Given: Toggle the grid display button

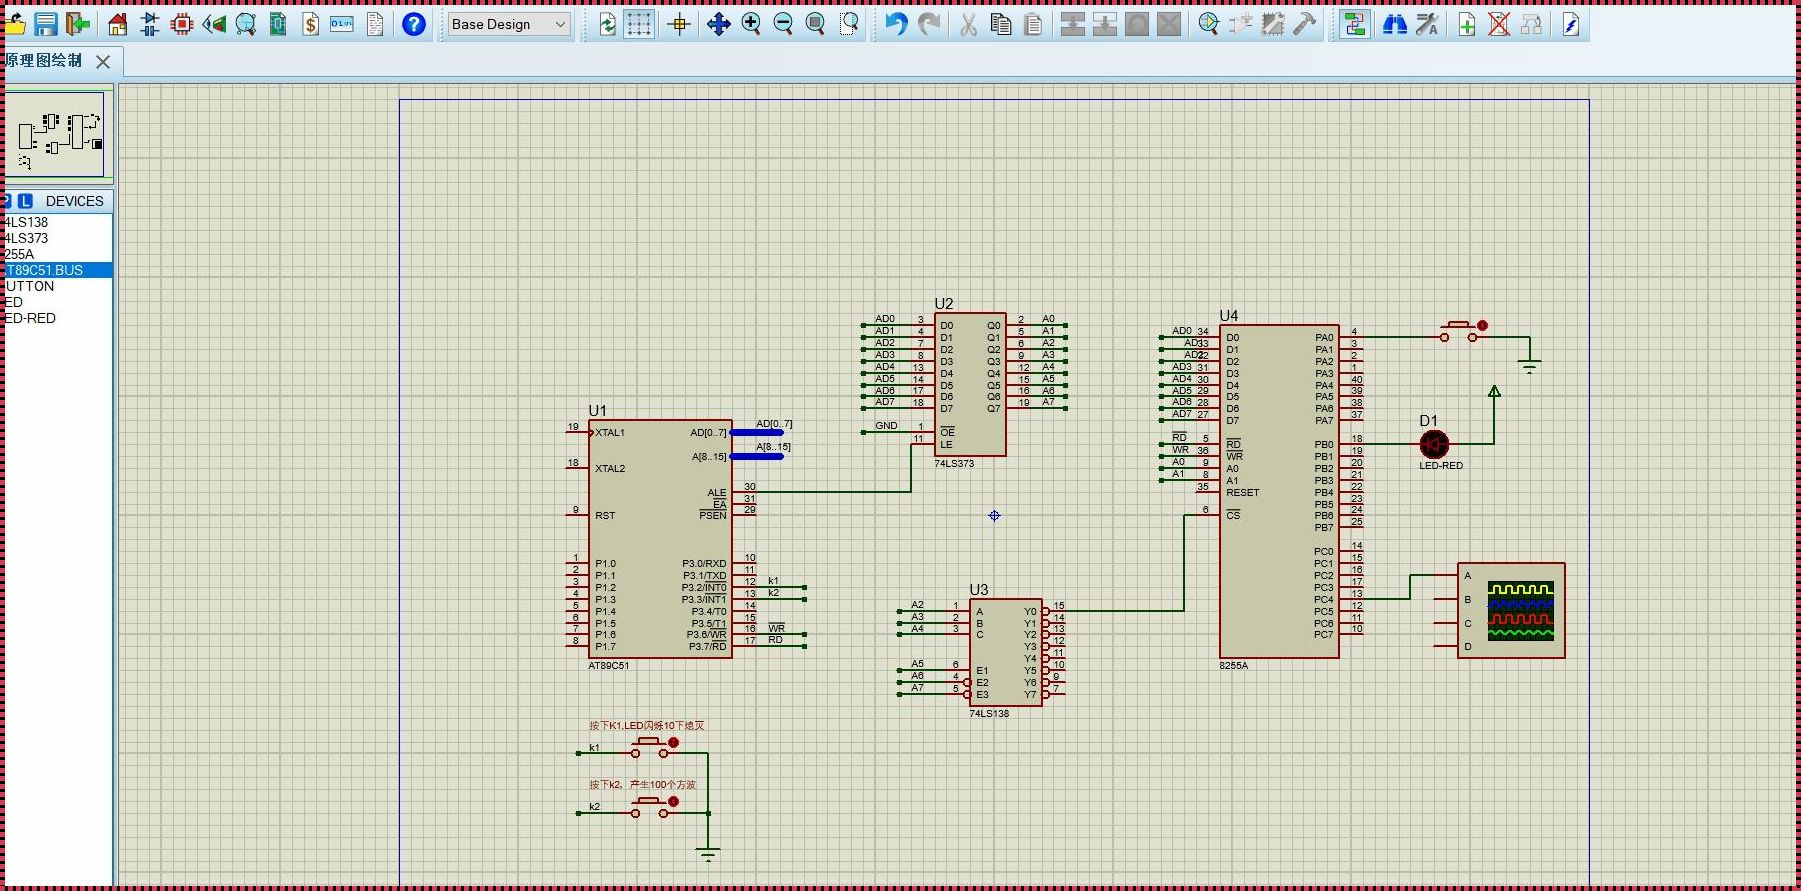Looking at the screenshot, I should point(639,24).
